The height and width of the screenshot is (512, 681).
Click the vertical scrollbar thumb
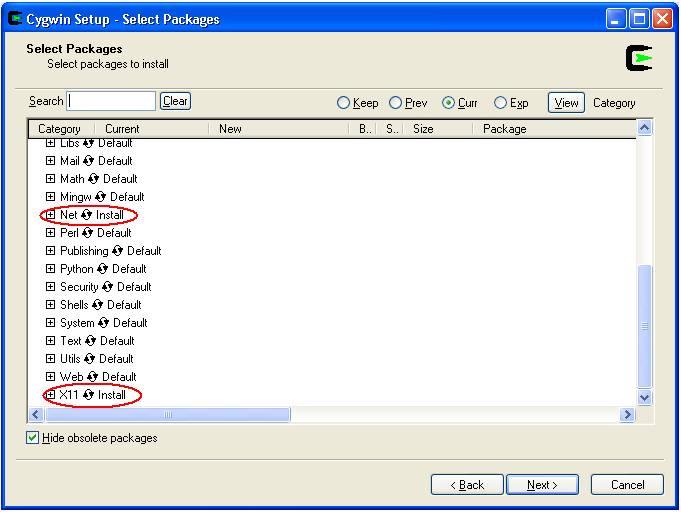click(x=645, y=326)
